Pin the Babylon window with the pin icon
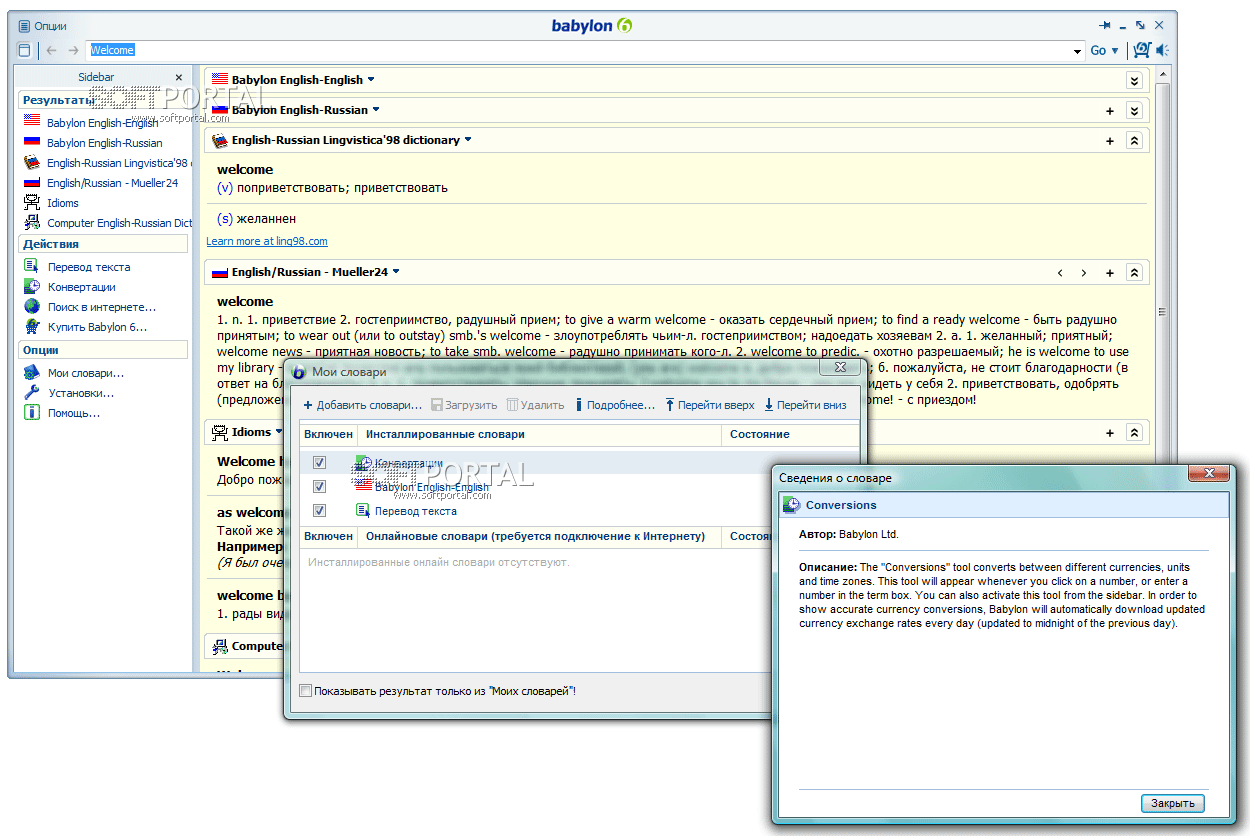Screen dimensions: 1250x836 tap(1105, 25)
